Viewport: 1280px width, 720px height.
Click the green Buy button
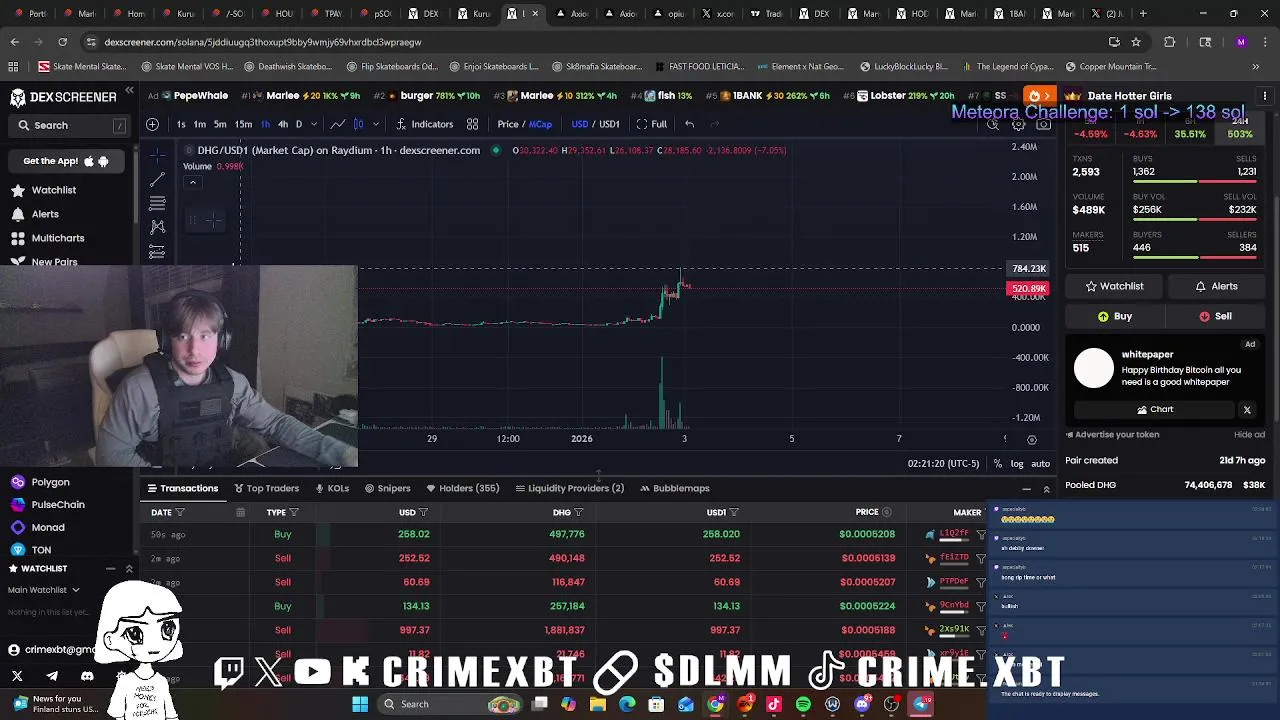point(1114,316)
